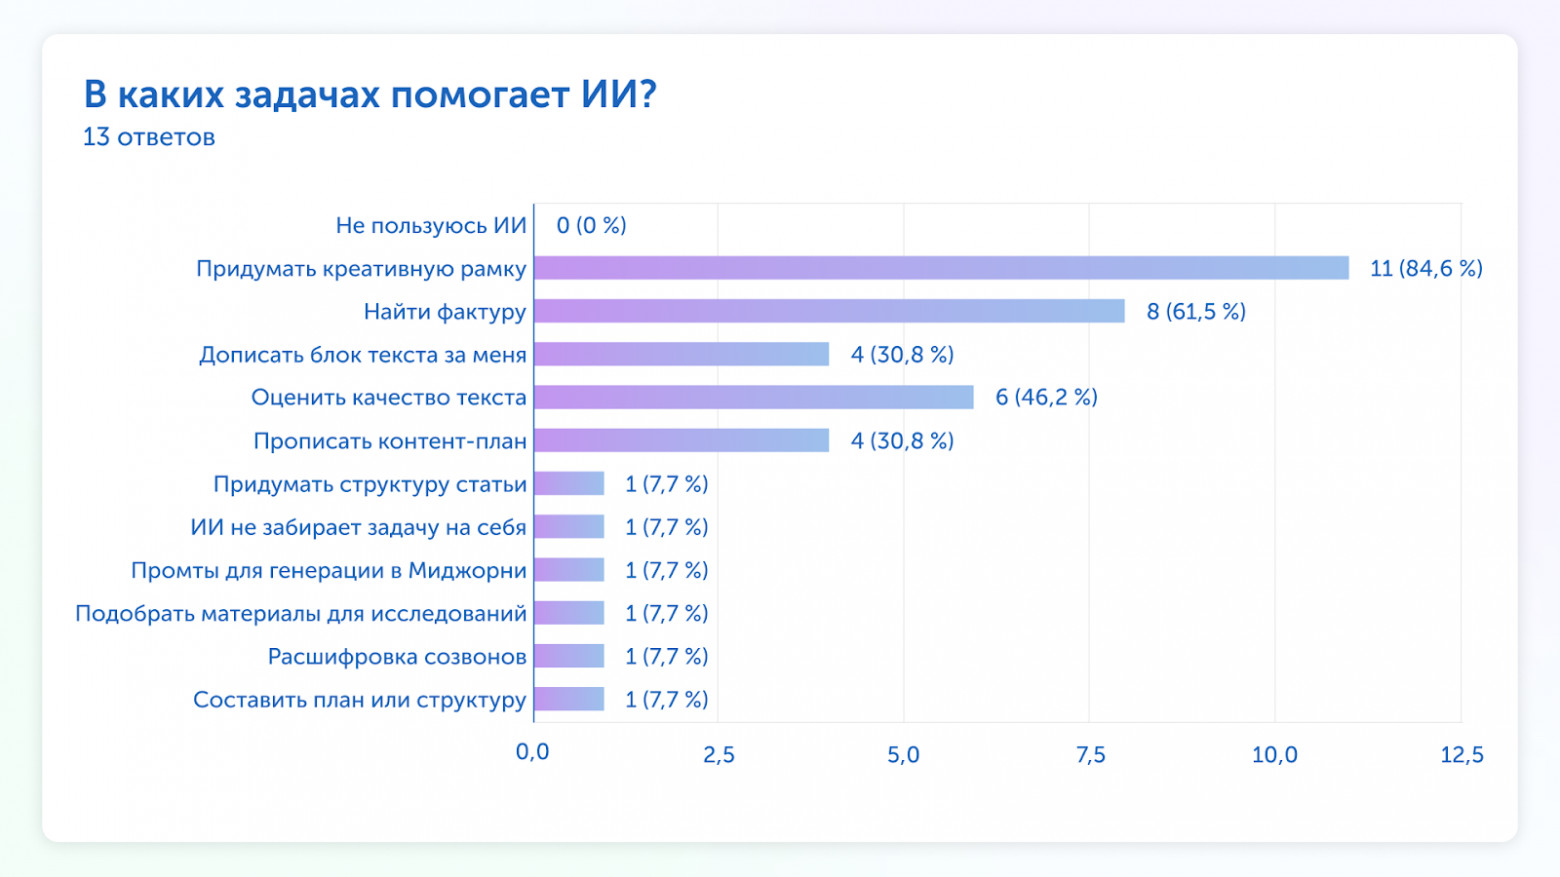This screenshot has height=877, width=1560.
Task: Select the 'Не пользуюсь ИИ' category label
Action: (432, 224)
